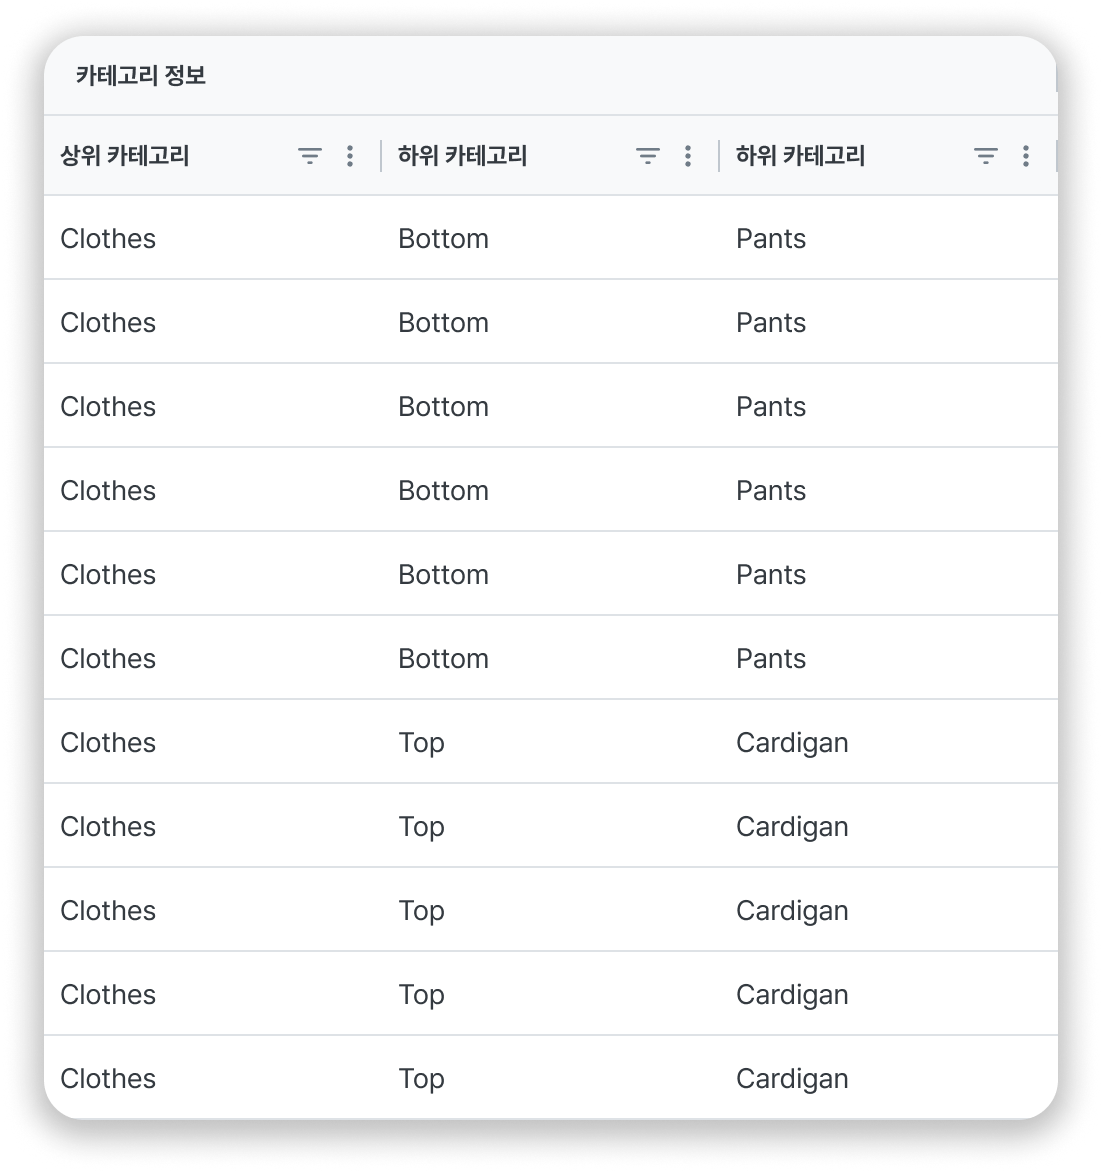Image resolution: width=1102 pixels, height=1172 pixels.
Task: Select the 카테고리 정보 panel title
Action: pos(141,75)
